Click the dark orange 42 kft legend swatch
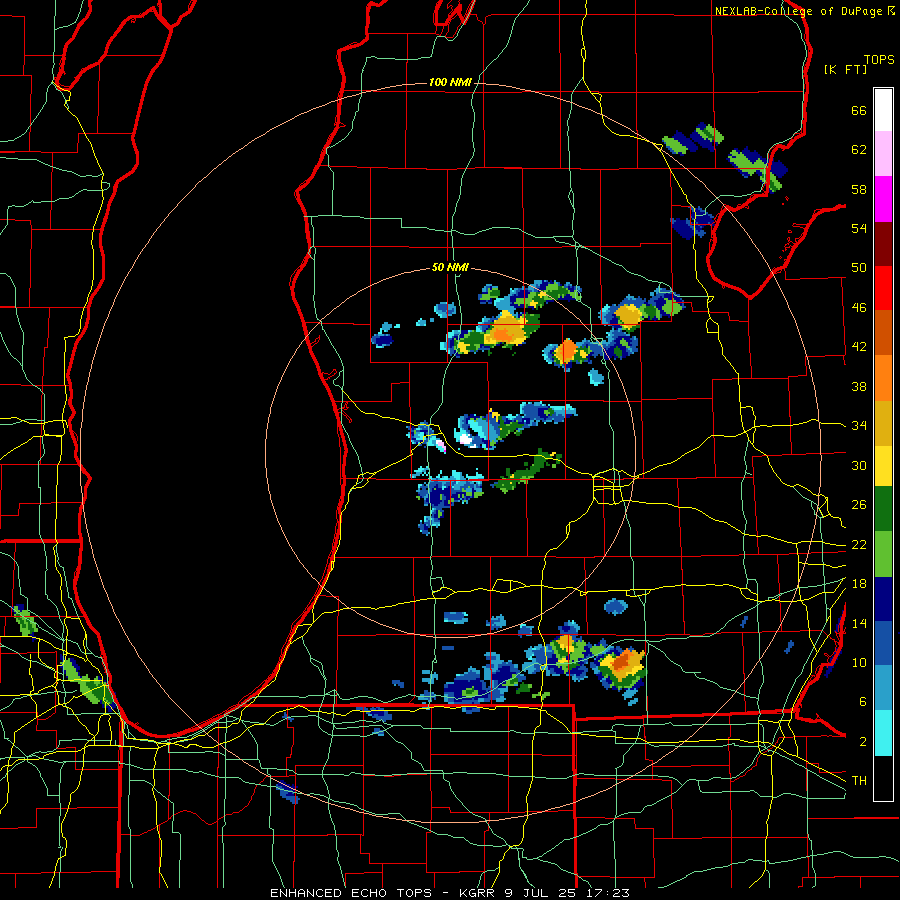Screen dimensions: 900x900 tap(883, 332)
